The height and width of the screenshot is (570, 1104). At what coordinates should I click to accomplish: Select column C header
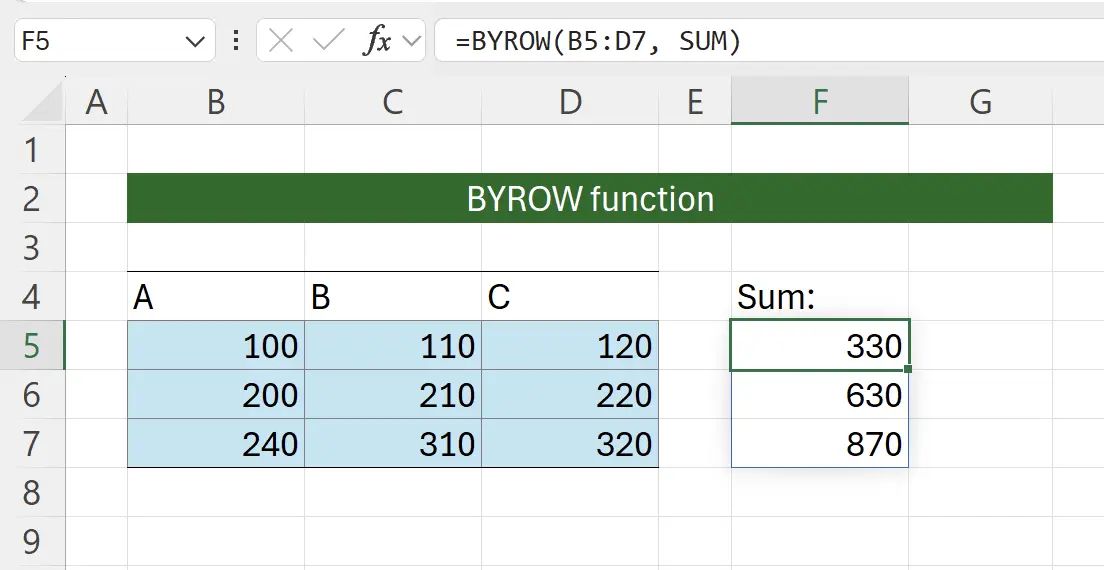coord(393,102)
